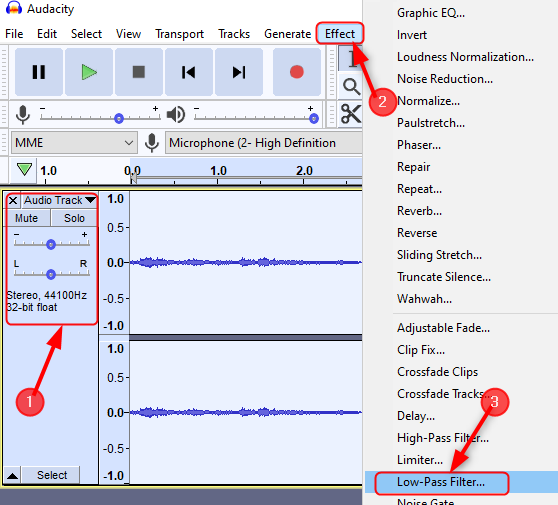The width and height of the screenshot is (558, 505).
Task: Choose Truncate Silence... effect
Action: click(444, 277)
